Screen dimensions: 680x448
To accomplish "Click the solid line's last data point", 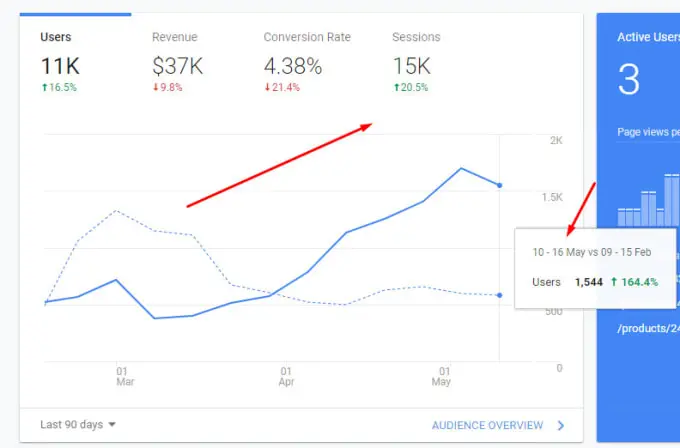I will click(499, 185).
